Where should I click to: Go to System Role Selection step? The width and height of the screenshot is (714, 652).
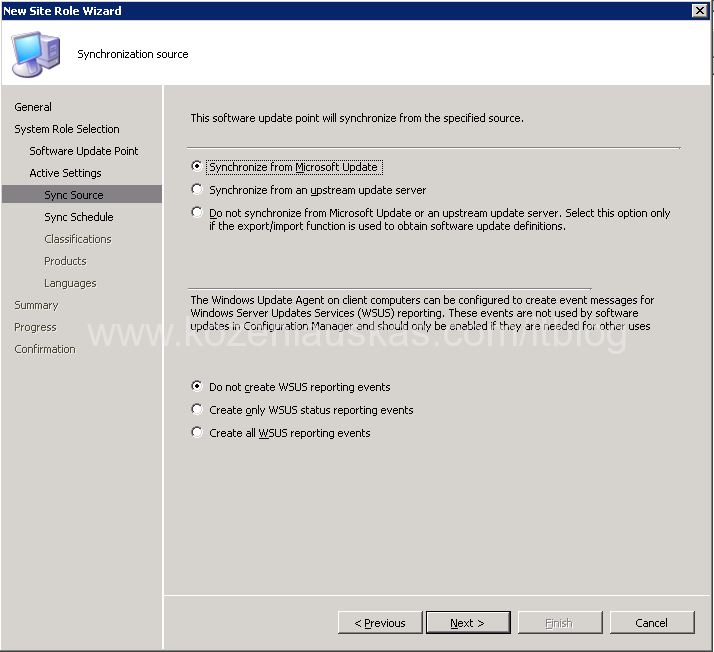tap(67, 129)
